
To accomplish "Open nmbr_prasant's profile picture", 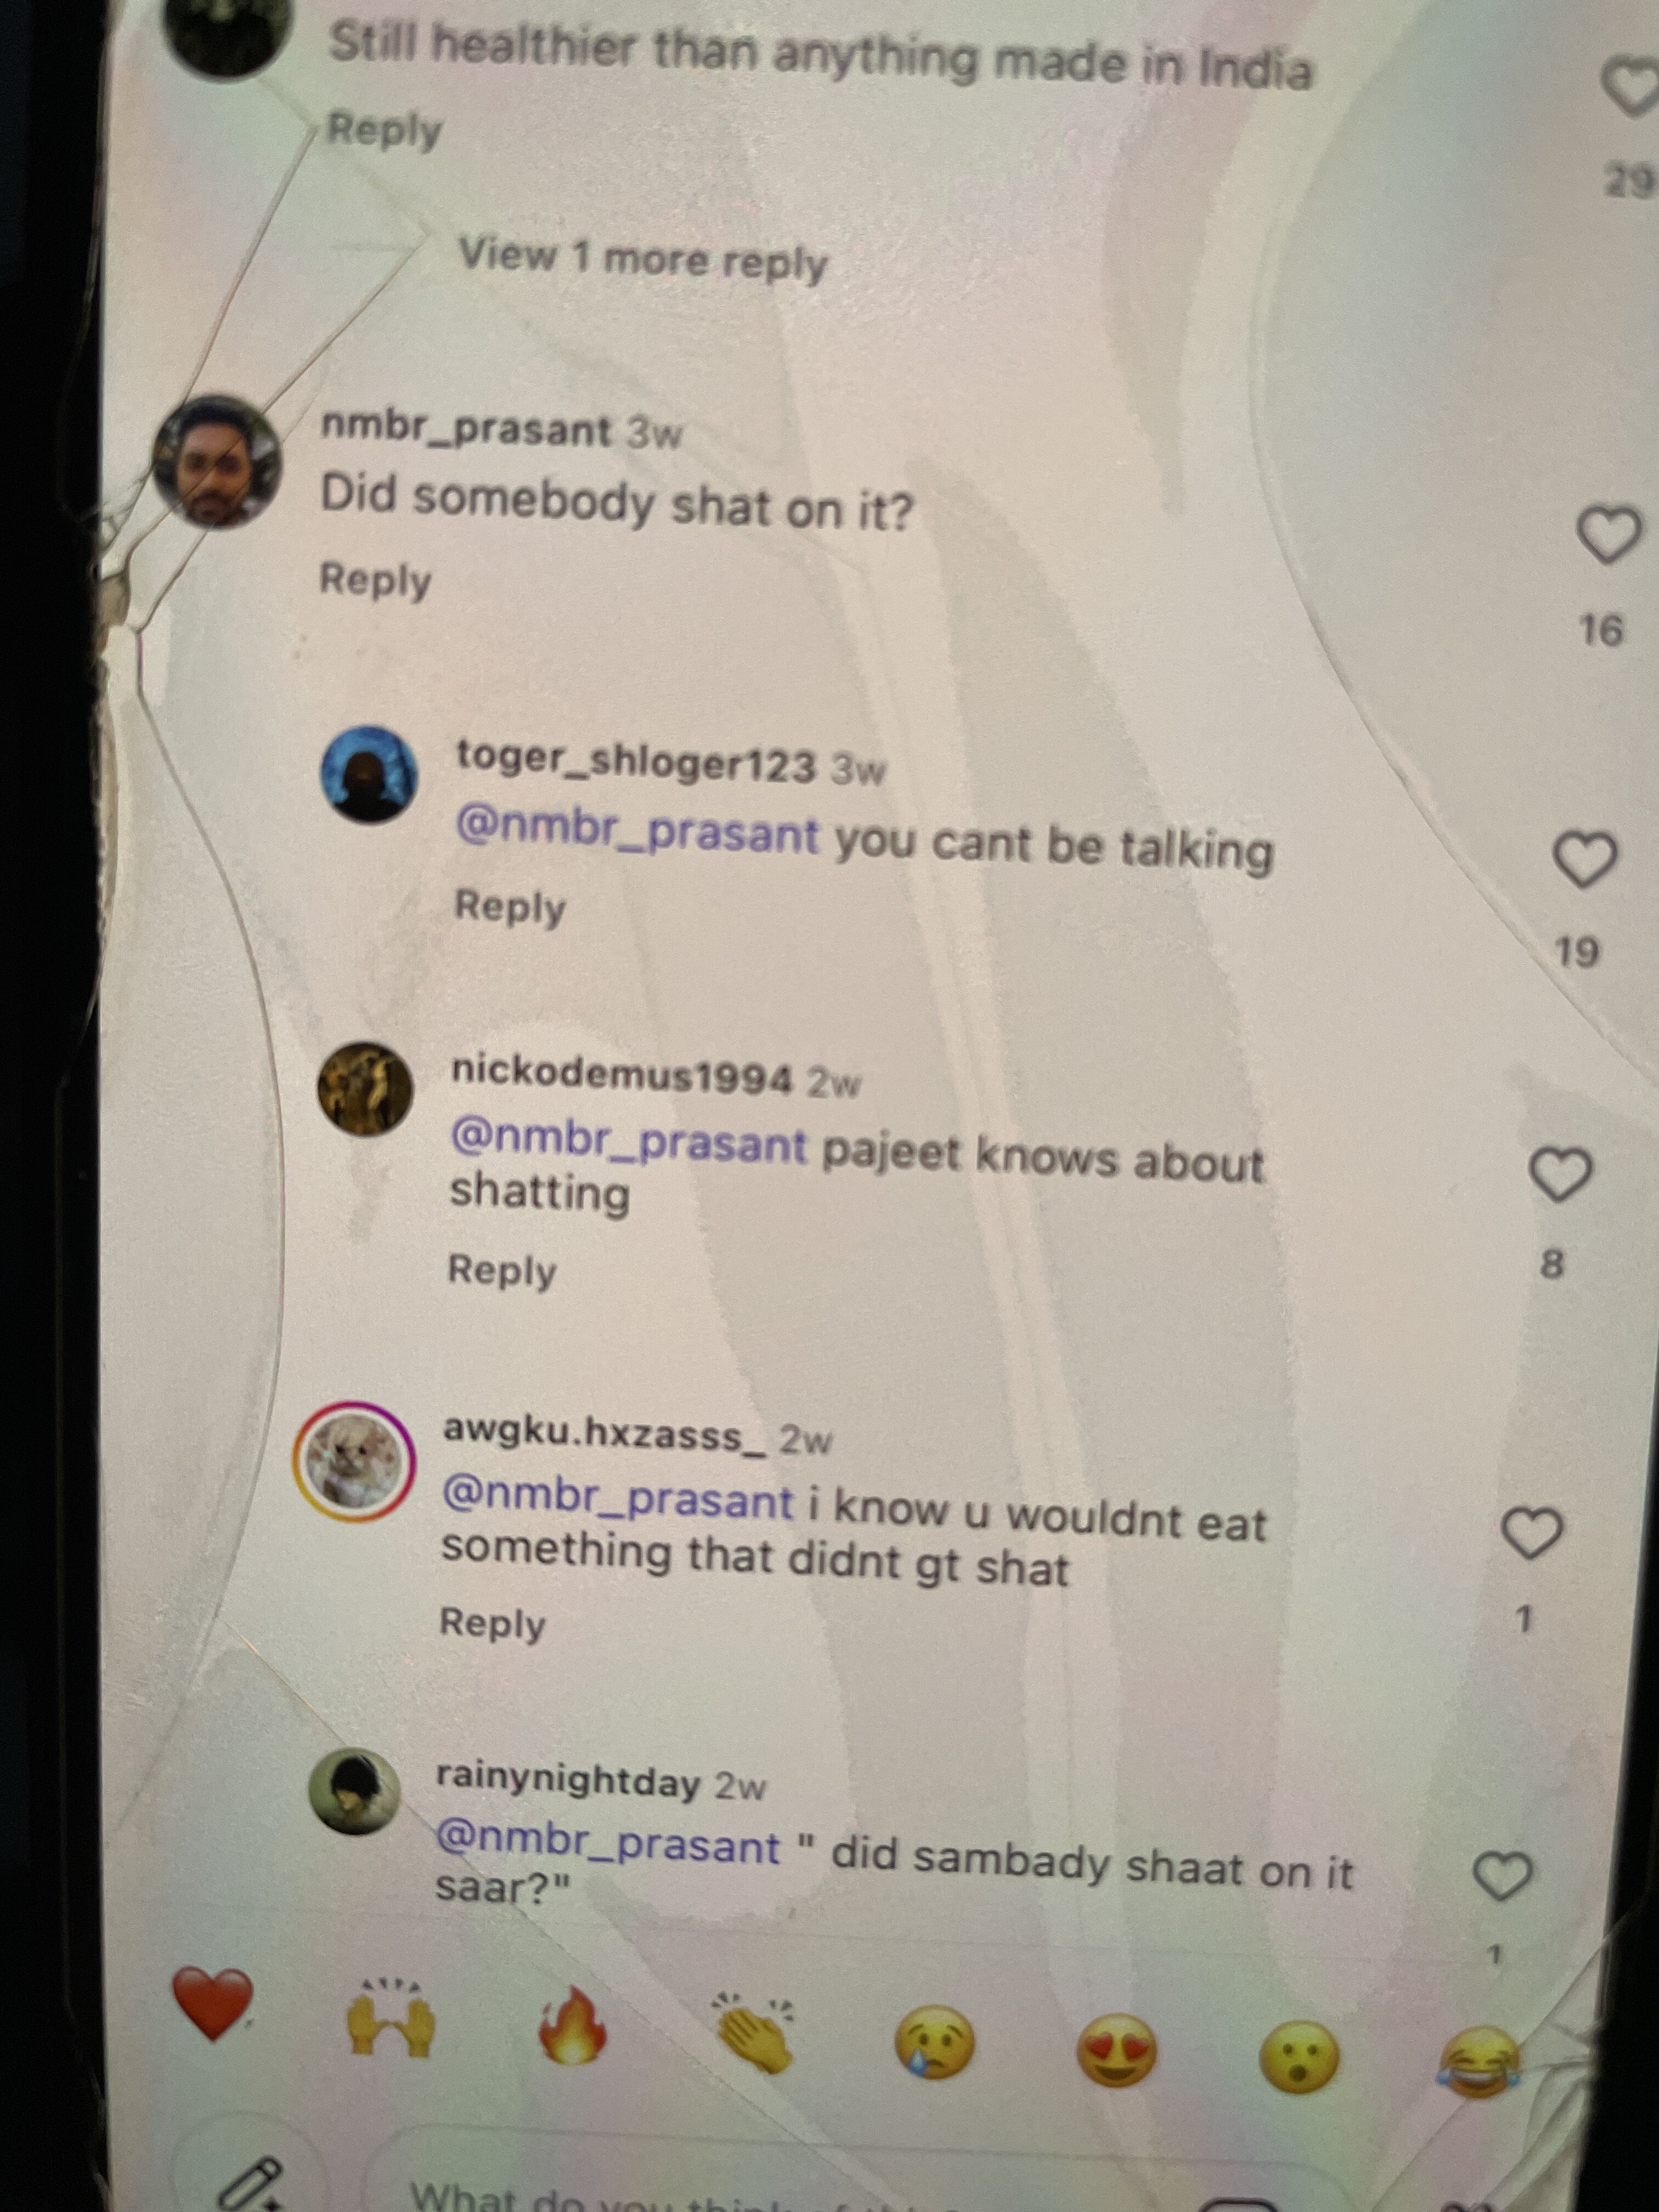I will (218, 461).
